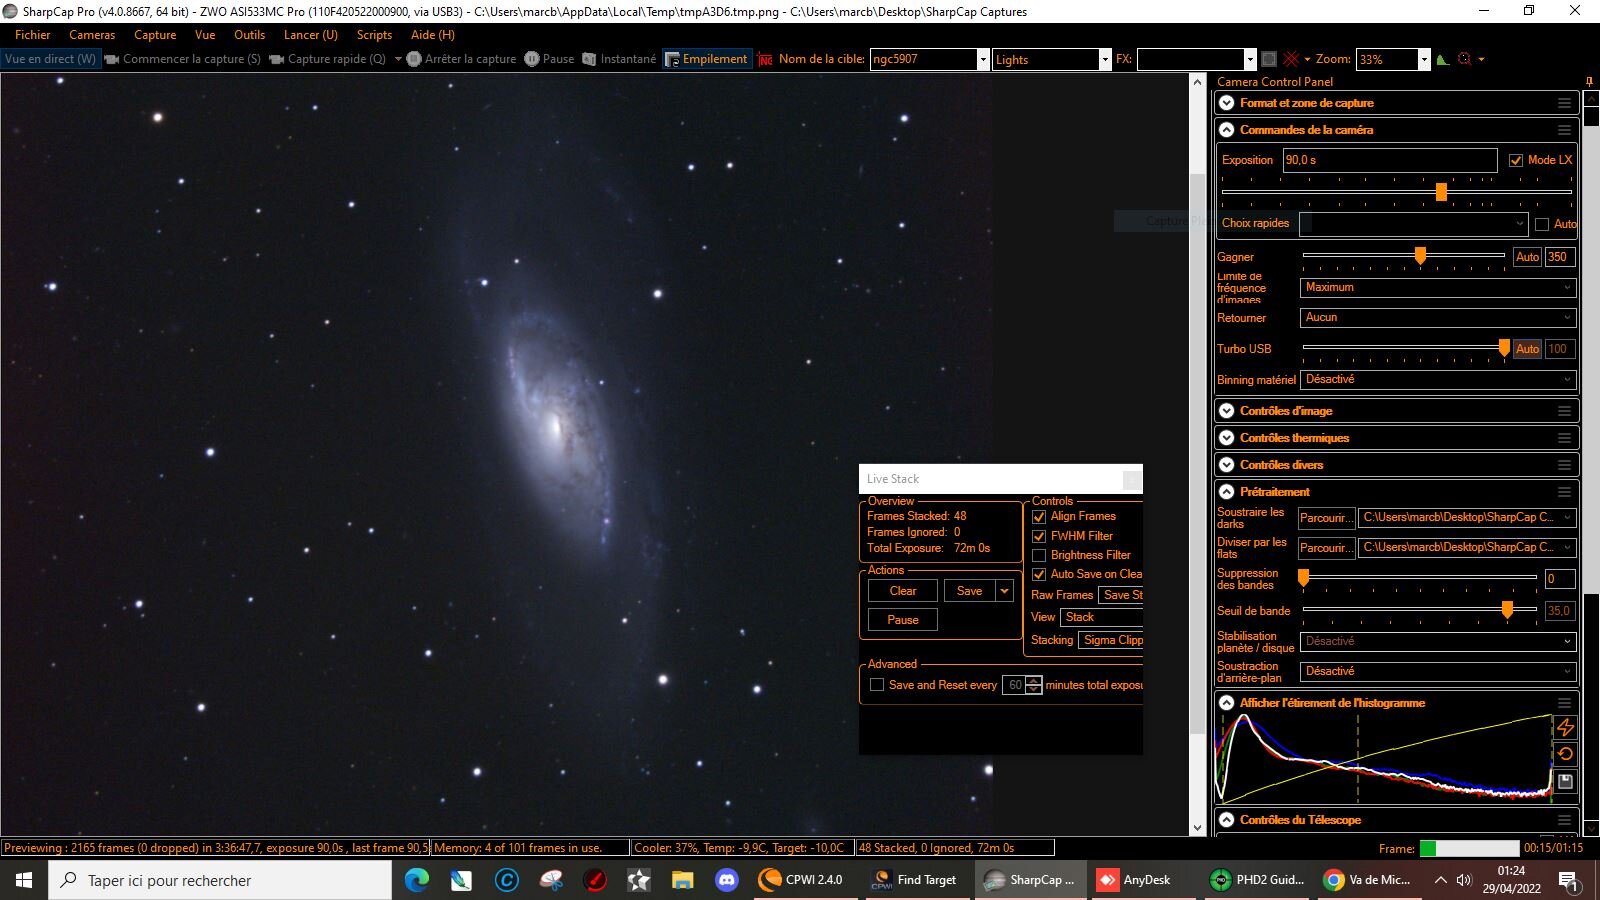
Task: Click the focus assistant target icon
Action: 1465,59
